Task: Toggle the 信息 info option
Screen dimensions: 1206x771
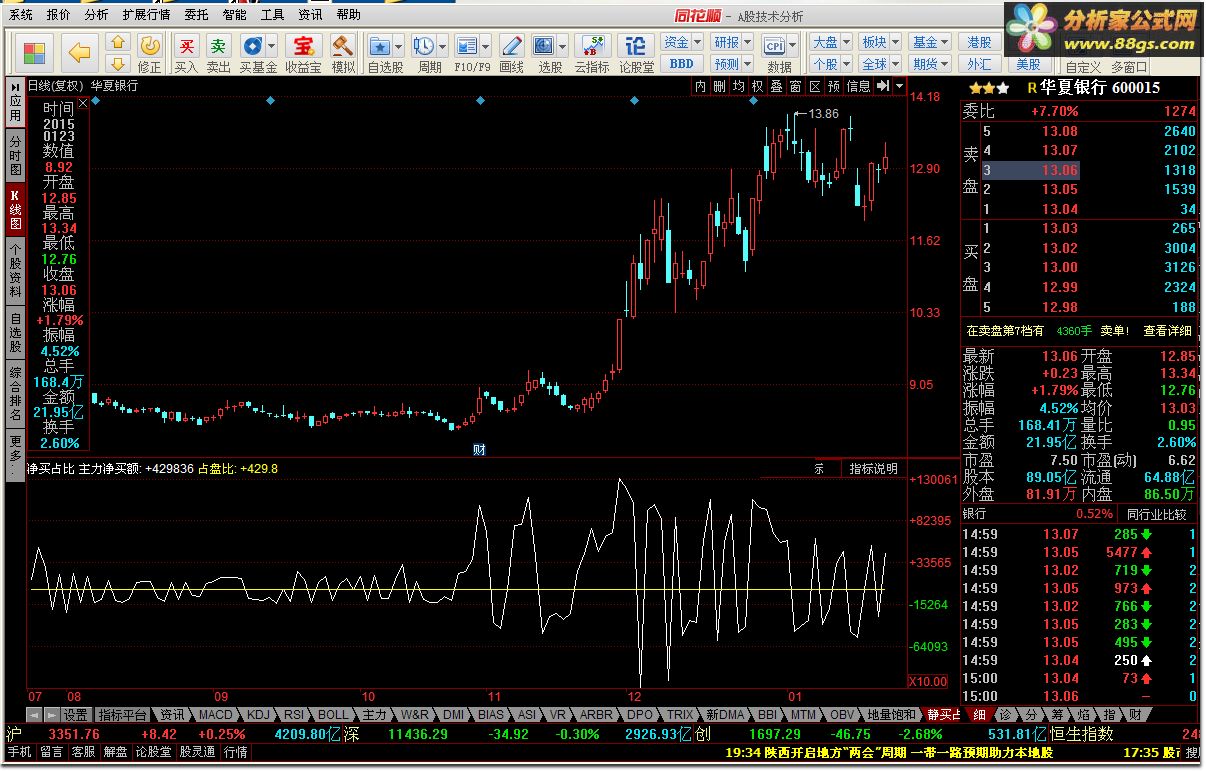Action: [858, 86]
